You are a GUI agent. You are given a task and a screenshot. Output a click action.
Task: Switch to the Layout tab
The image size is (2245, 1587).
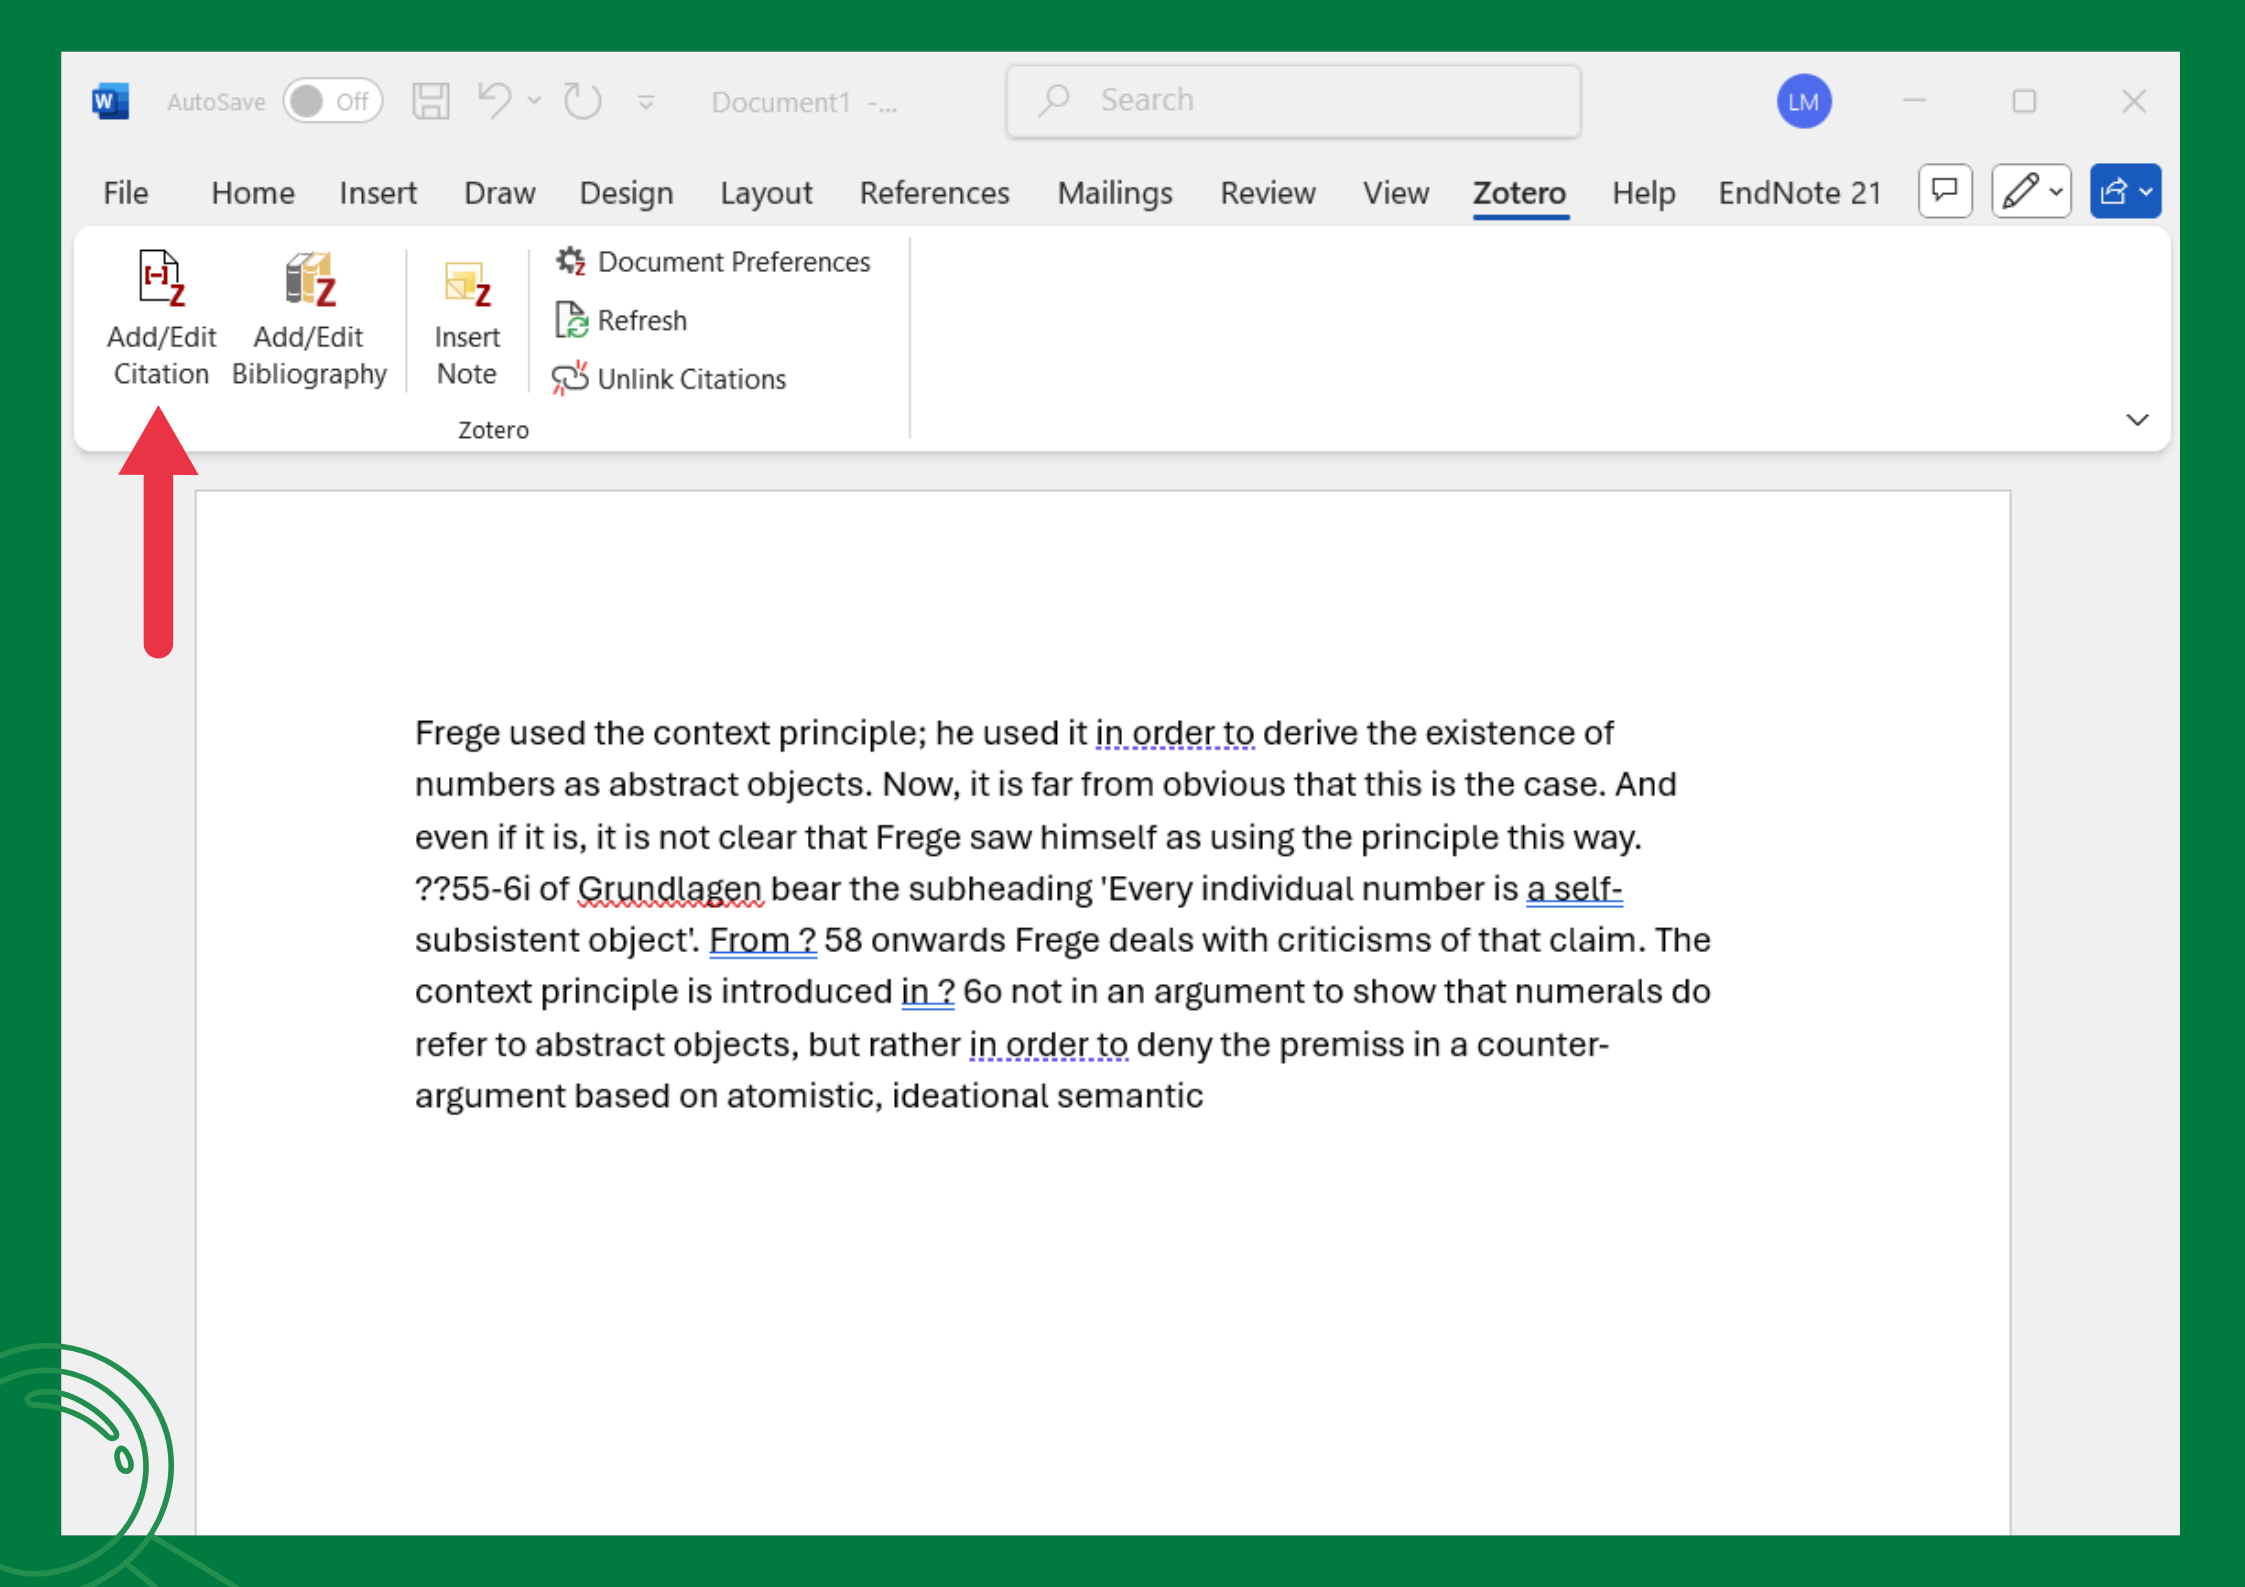[766, 192]
